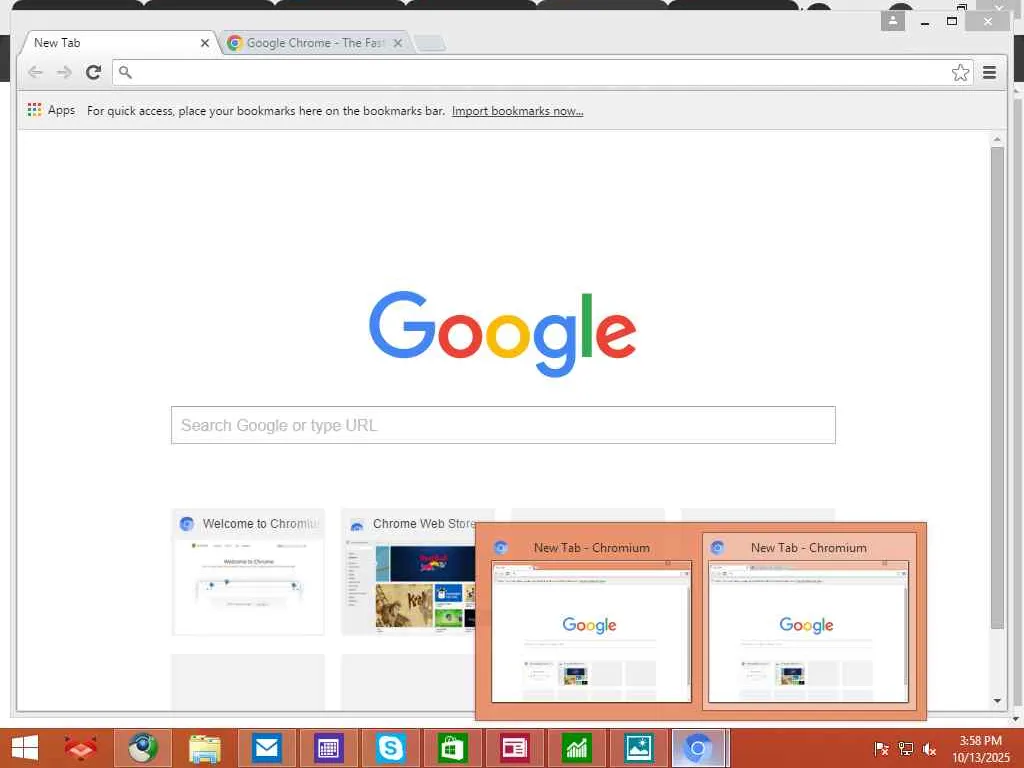Screen dimensions: 1024x768
Task: Click Import bookmarks now link
Action: click(x=517, y=111)
